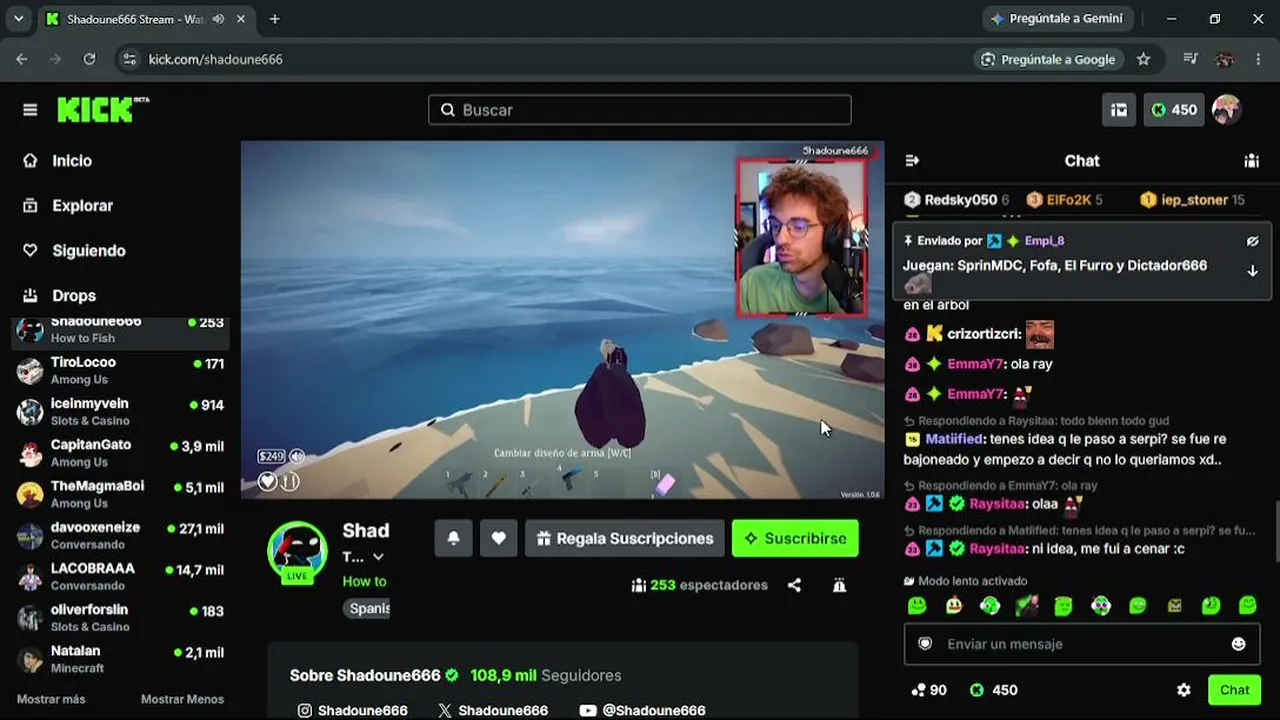Reload the page in browser toolbar

89,59
